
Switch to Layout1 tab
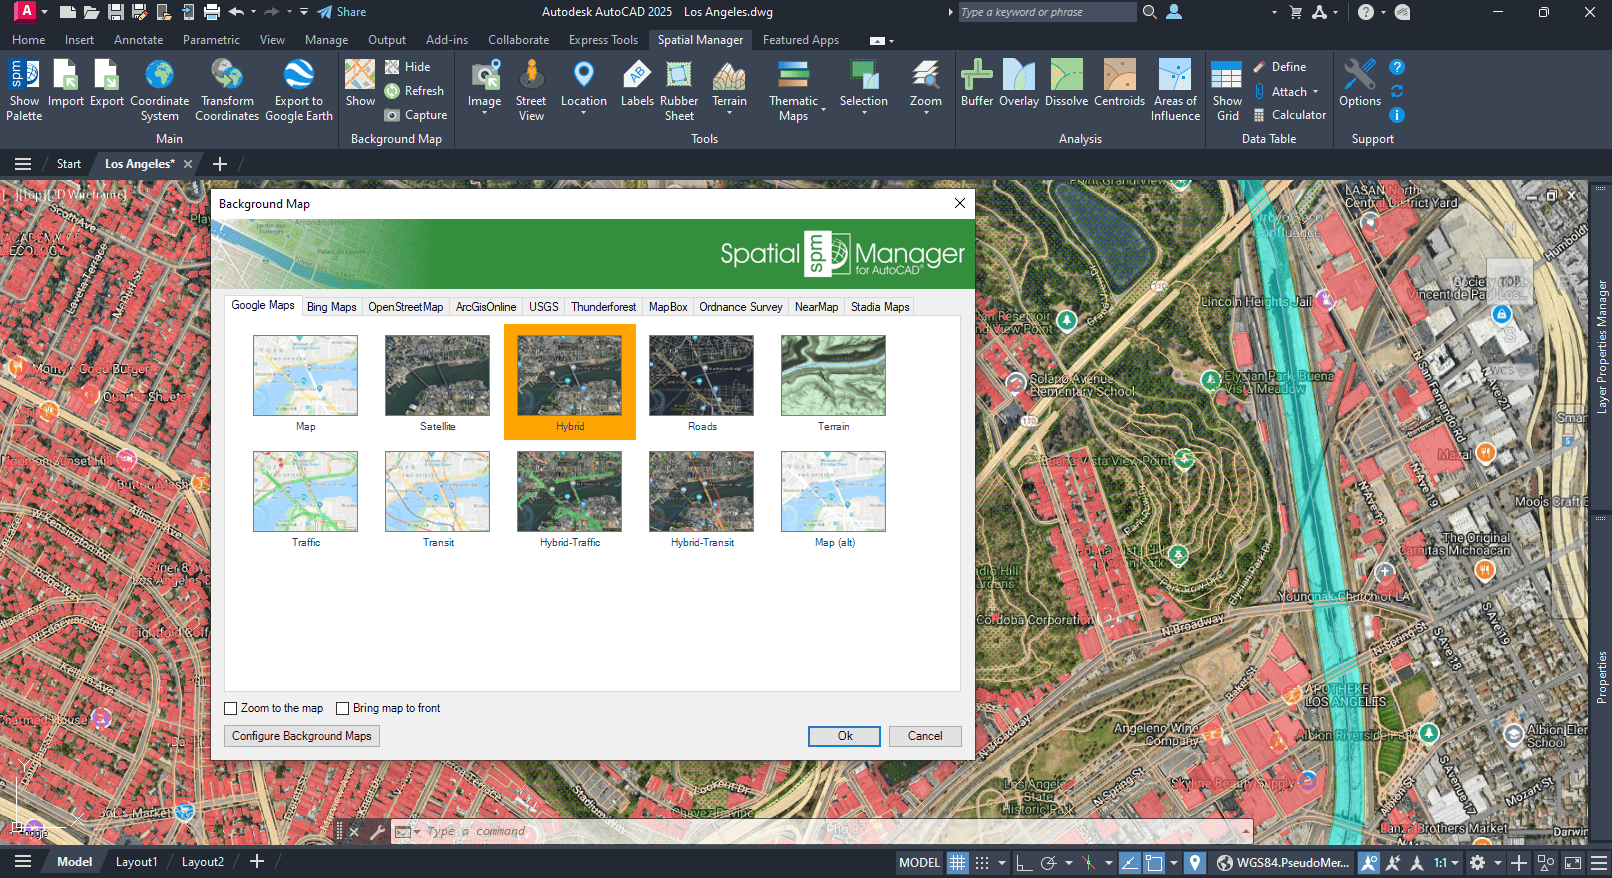[x=136, y=862]
